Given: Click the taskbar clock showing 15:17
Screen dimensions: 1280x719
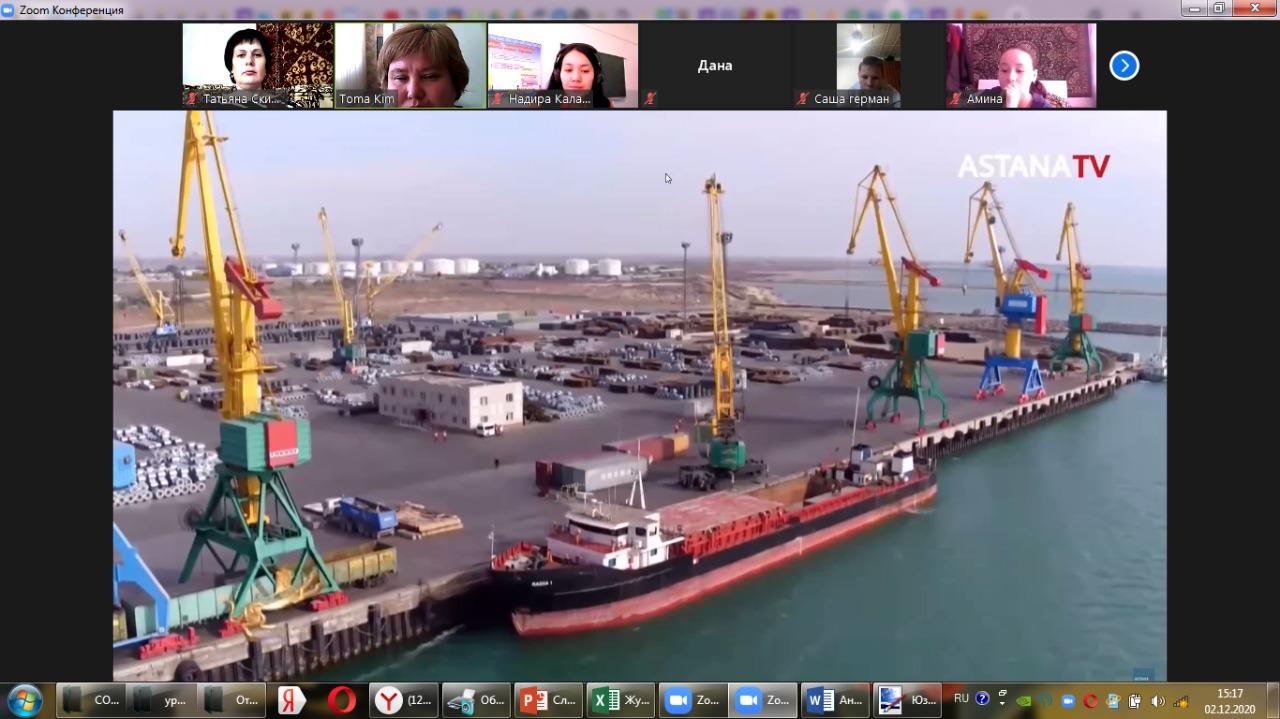Looking at the screenshot, I should [1229, 700].
